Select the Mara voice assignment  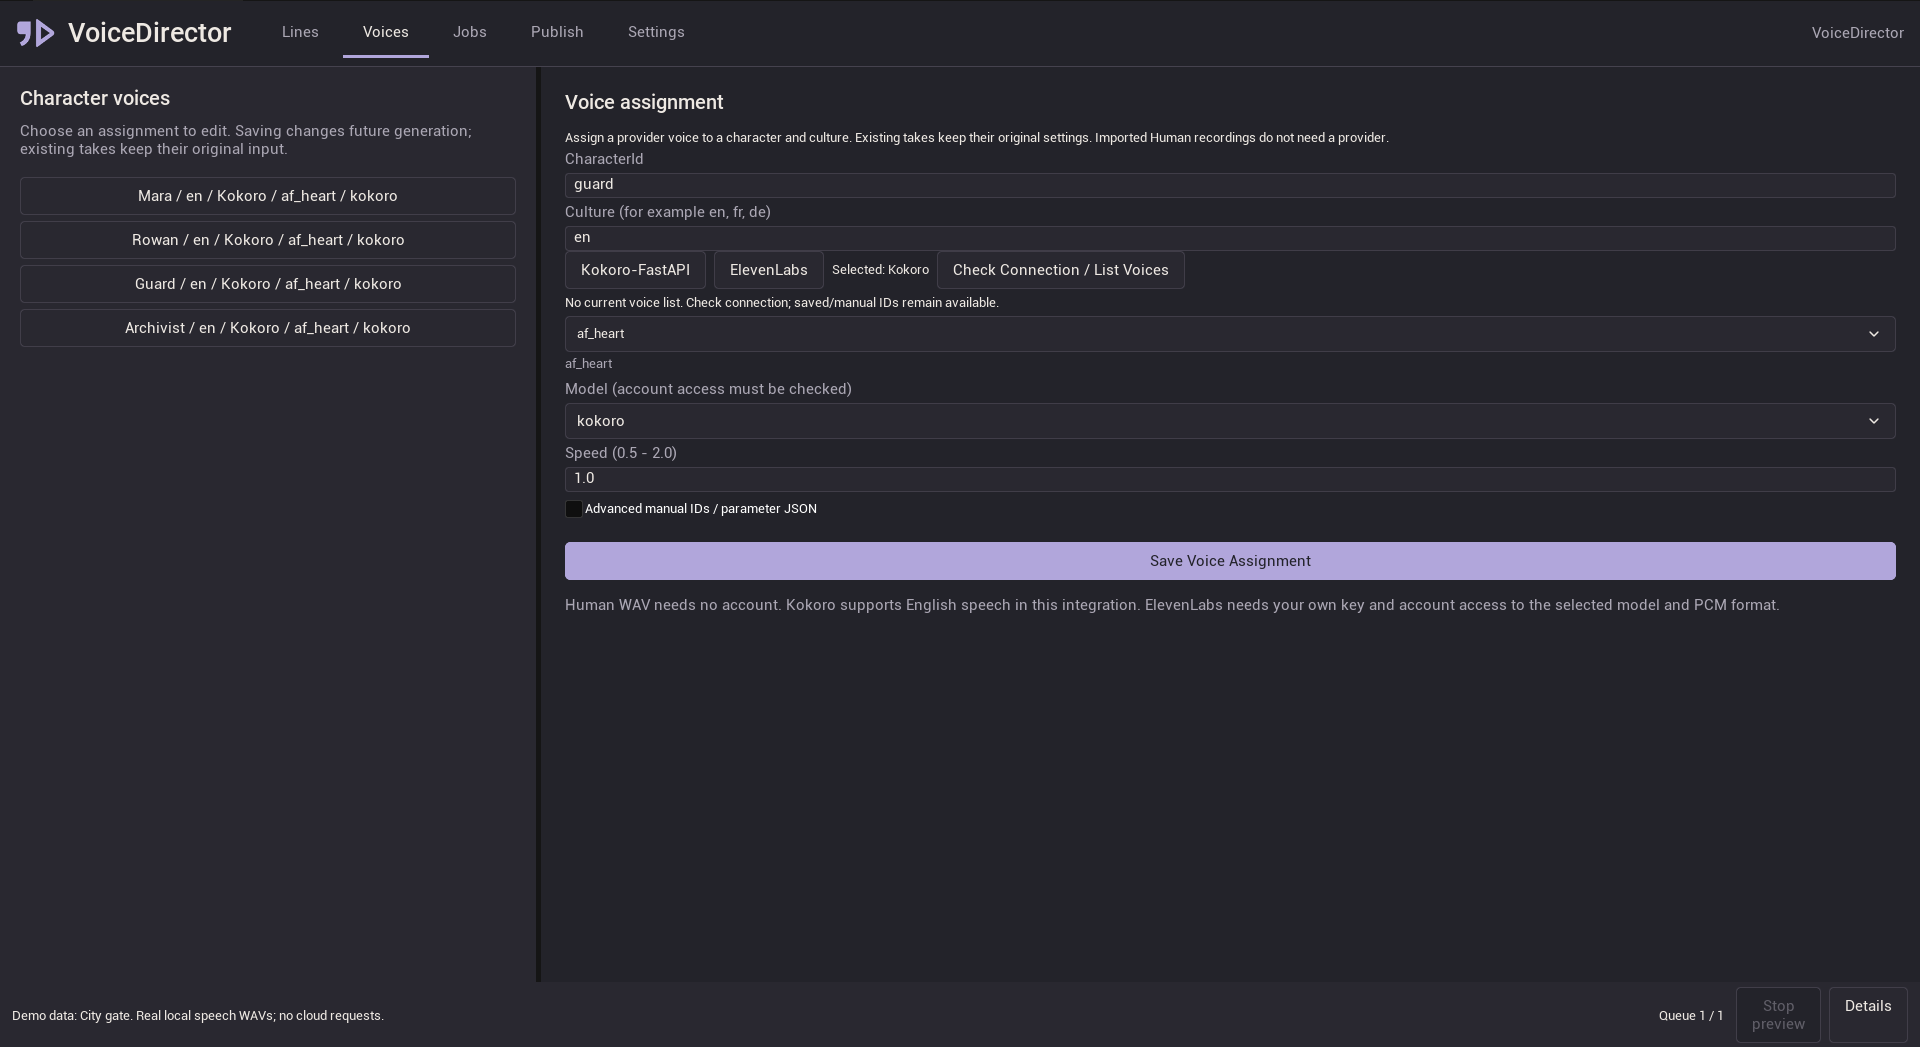coord(268,196)
